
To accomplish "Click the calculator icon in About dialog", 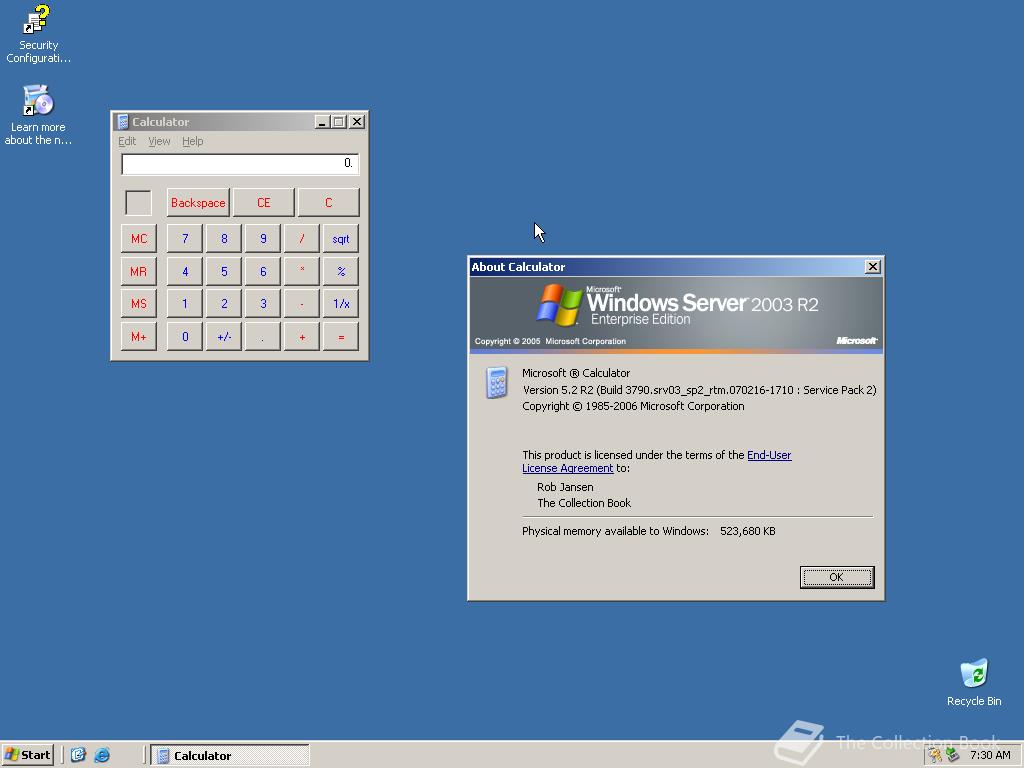I will click(x=496, y=383).
